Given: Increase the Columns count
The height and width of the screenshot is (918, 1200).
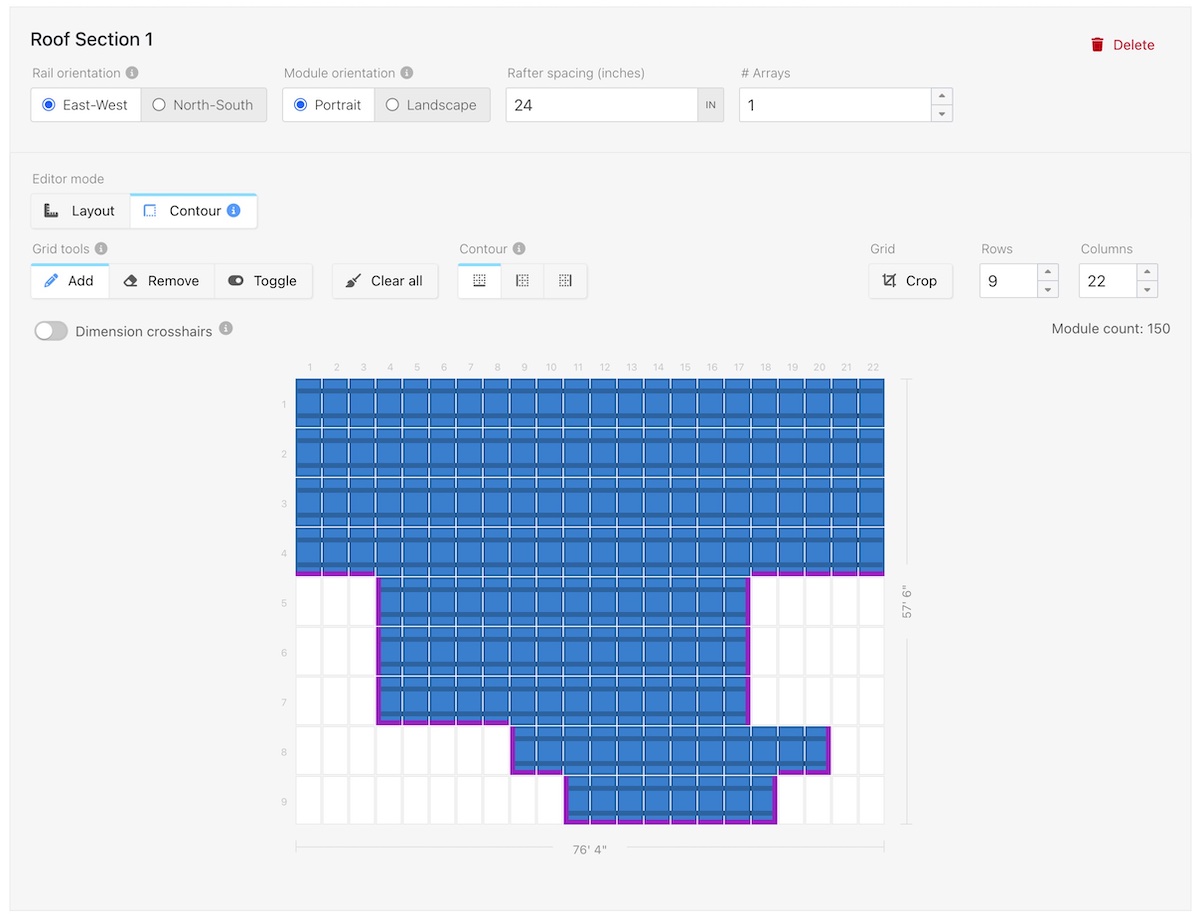Looking at the screenshot, I should [x=1147, y=273].
